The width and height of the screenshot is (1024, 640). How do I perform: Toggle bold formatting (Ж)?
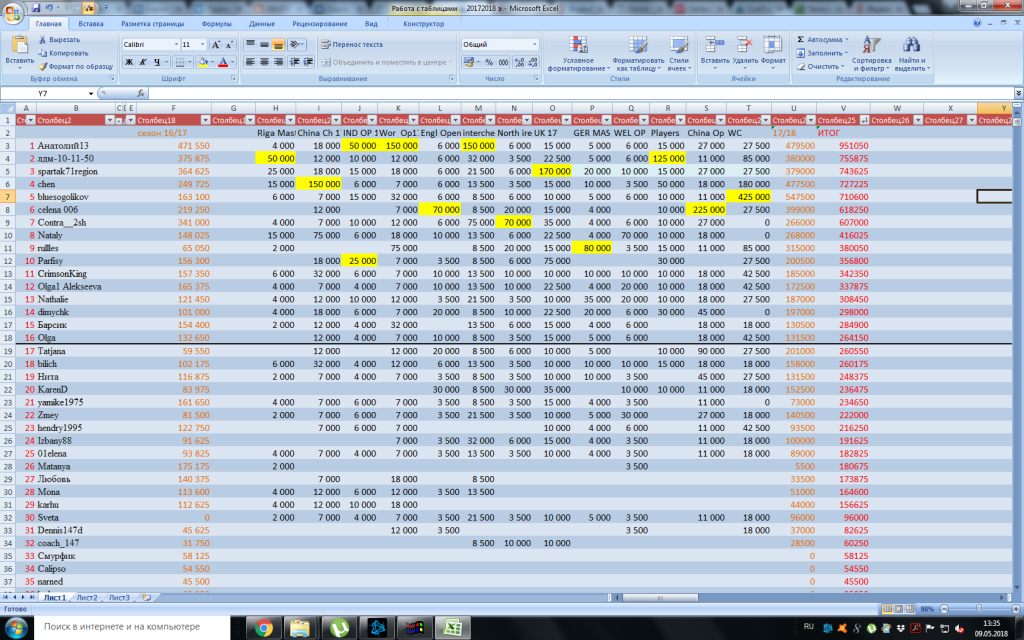(x=129, y=62)
